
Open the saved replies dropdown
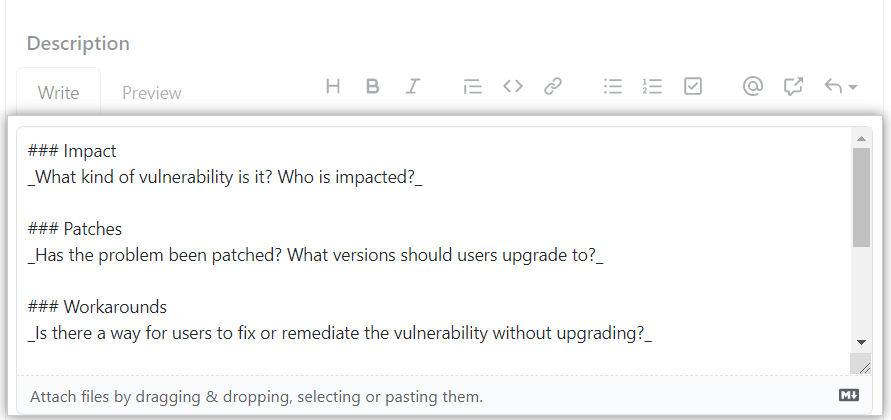(840, 87)
